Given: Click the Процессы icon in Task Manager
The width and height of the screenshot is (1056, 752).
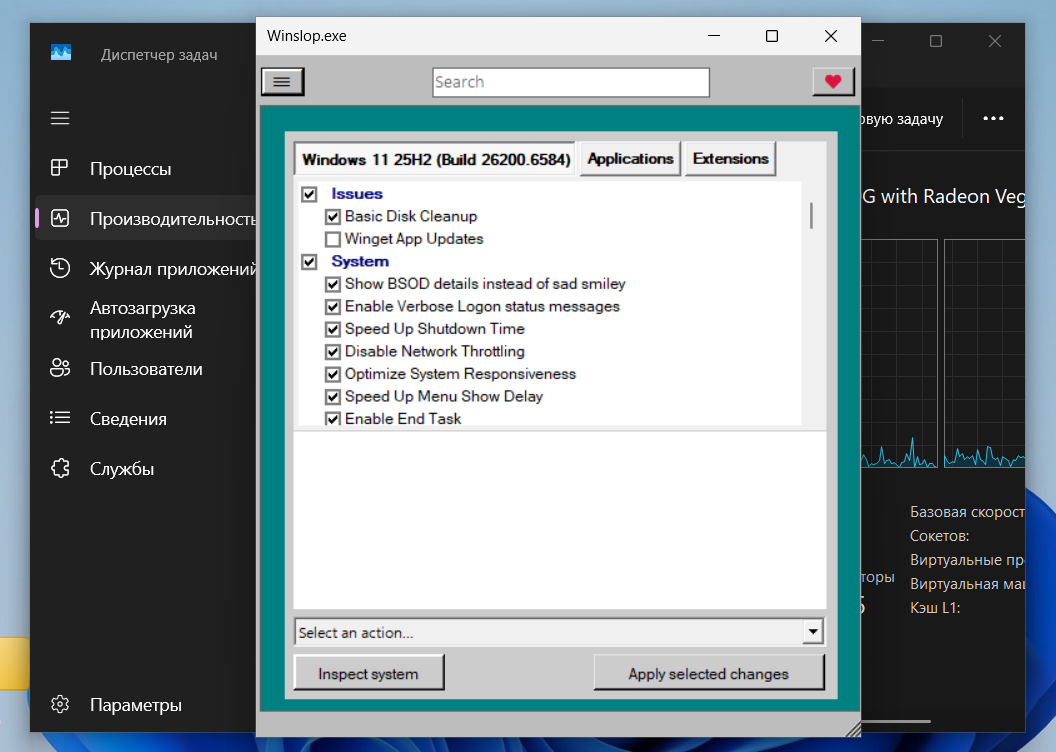Looking at the screenshot, I should [x=59, y=168].
